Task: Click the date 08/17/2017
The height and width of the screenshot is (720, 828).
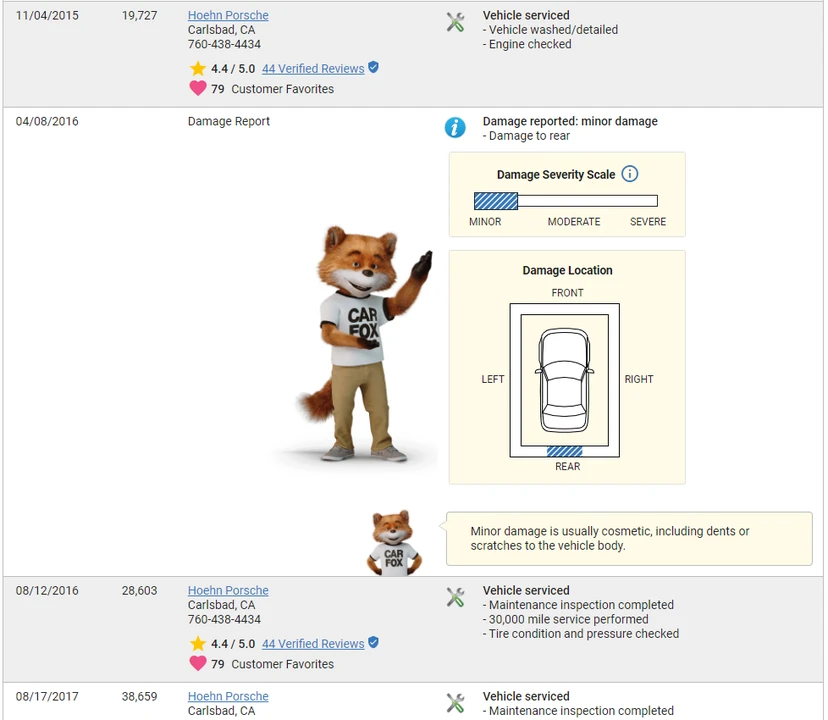Action: (47, 696)
